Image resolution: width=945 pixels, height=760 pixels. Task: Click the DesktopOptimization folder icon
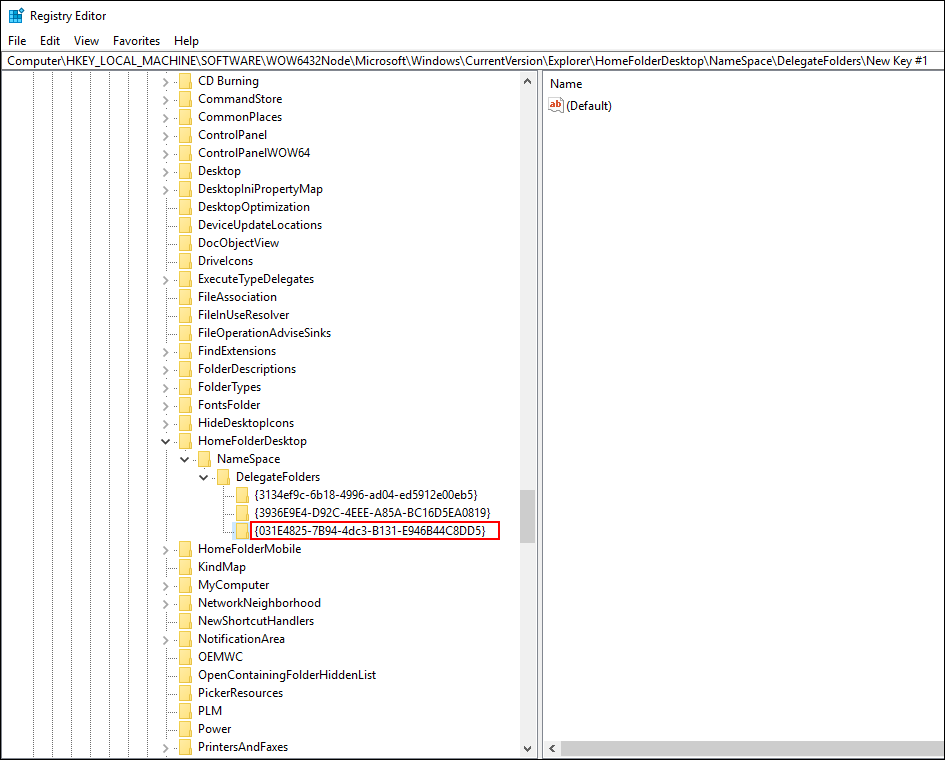(186, 207)
